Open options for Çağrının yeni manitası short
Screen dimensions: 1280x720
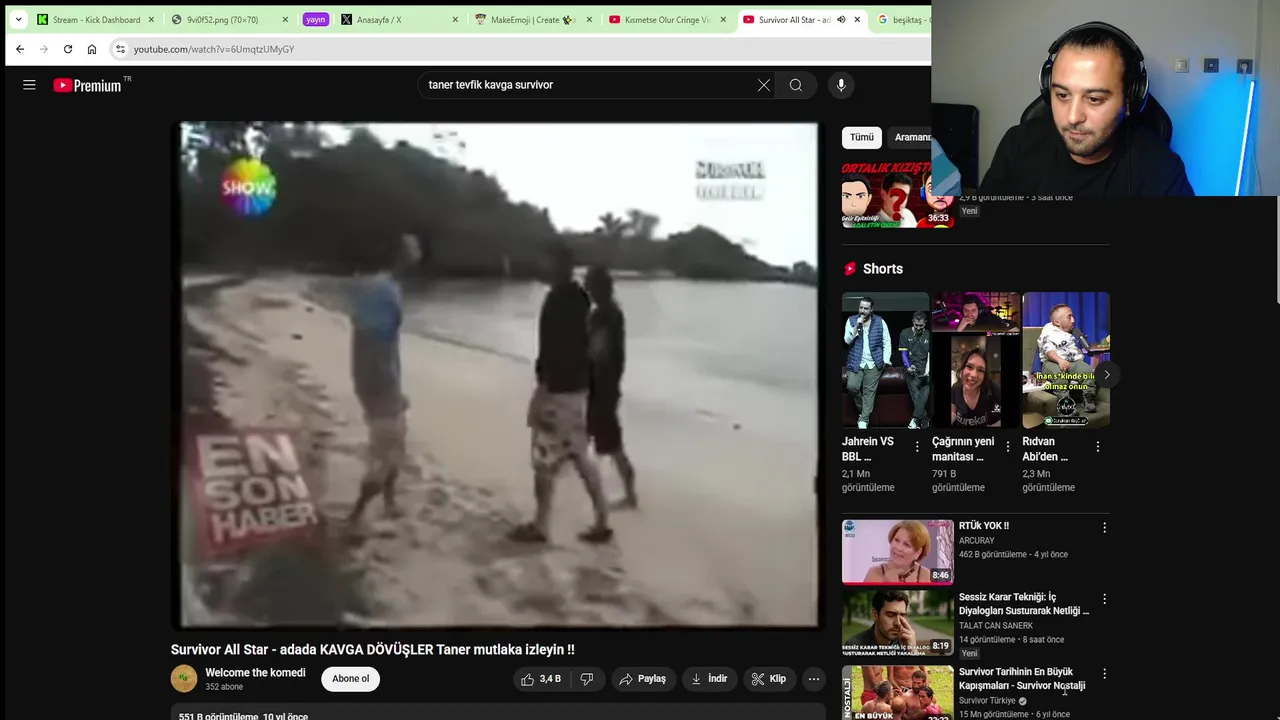(1008, 447)
